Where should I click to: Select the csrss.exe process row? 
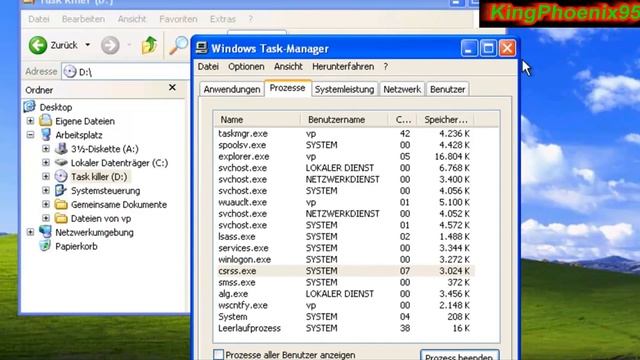point(344,271)
